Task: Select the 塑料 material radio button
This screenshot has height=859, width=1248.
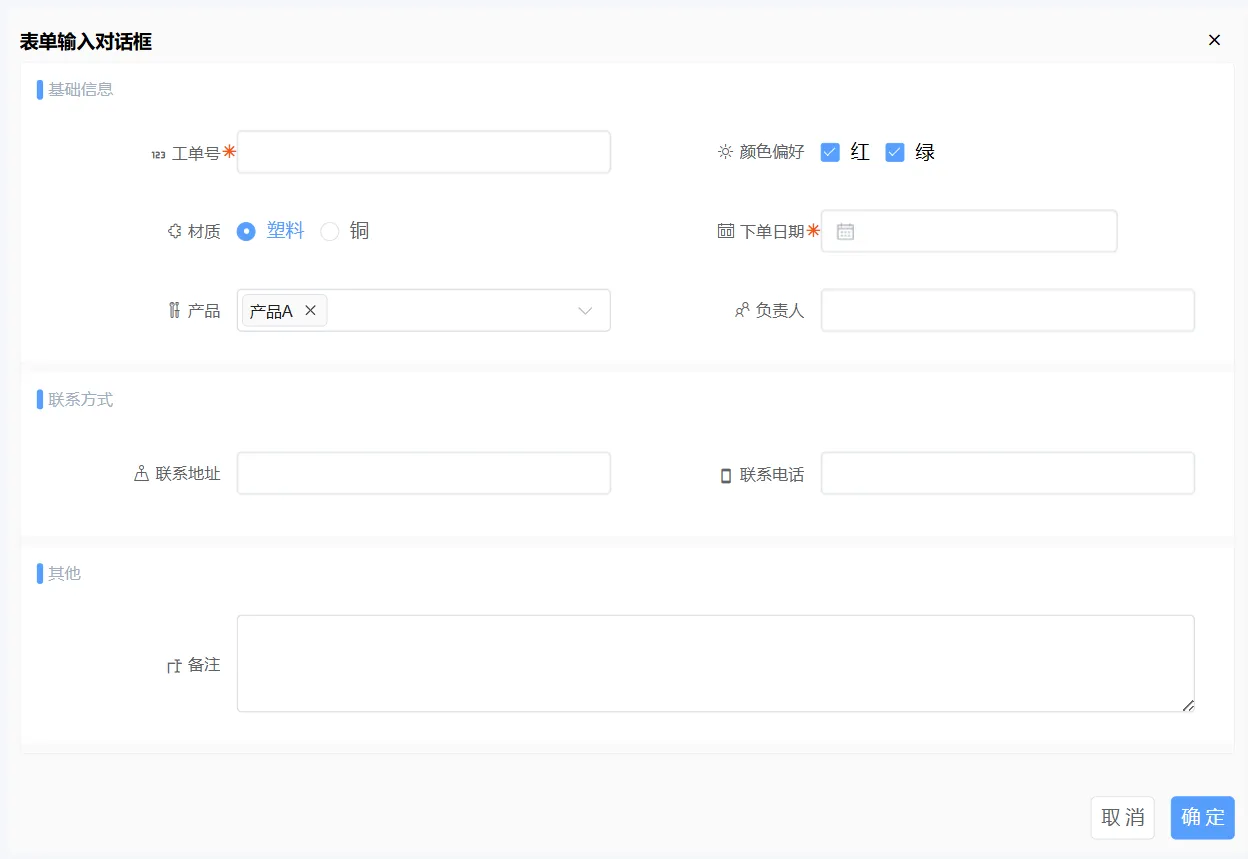Action: click(246, 231)
